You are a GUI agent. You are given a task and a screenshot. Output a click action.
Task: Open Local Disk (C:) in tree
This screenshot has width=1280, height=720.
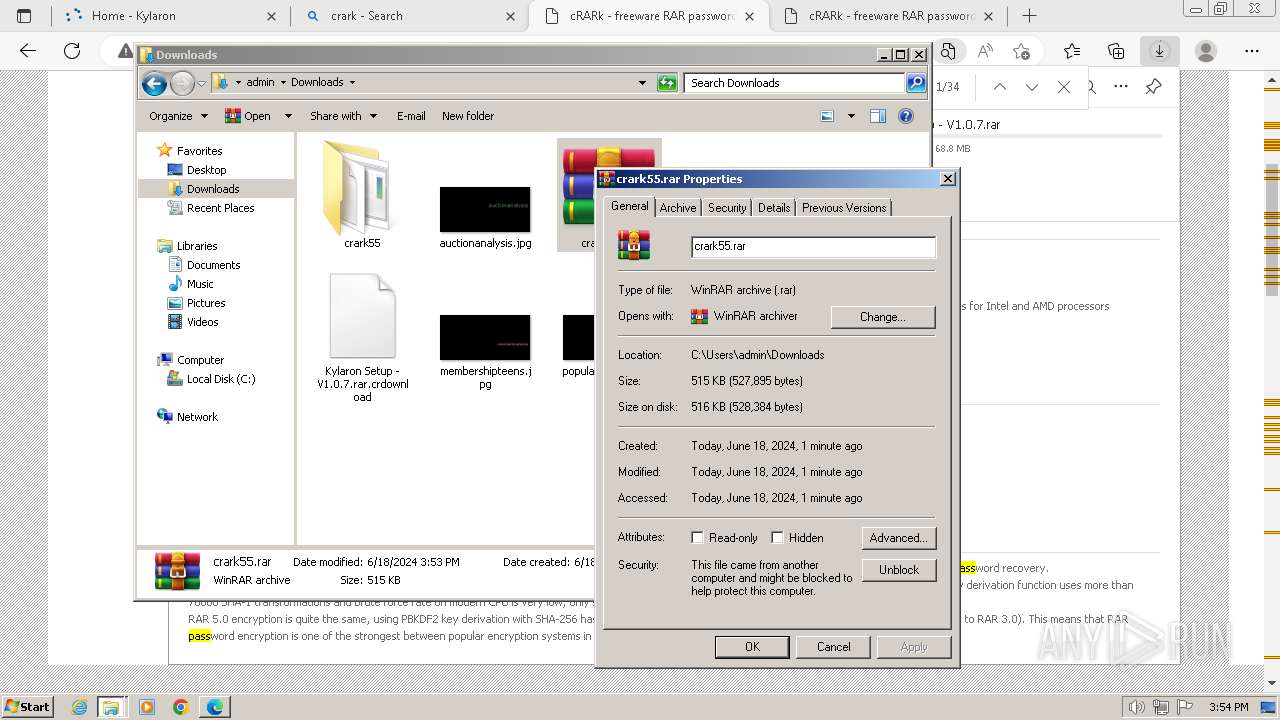tap(220, 379)
